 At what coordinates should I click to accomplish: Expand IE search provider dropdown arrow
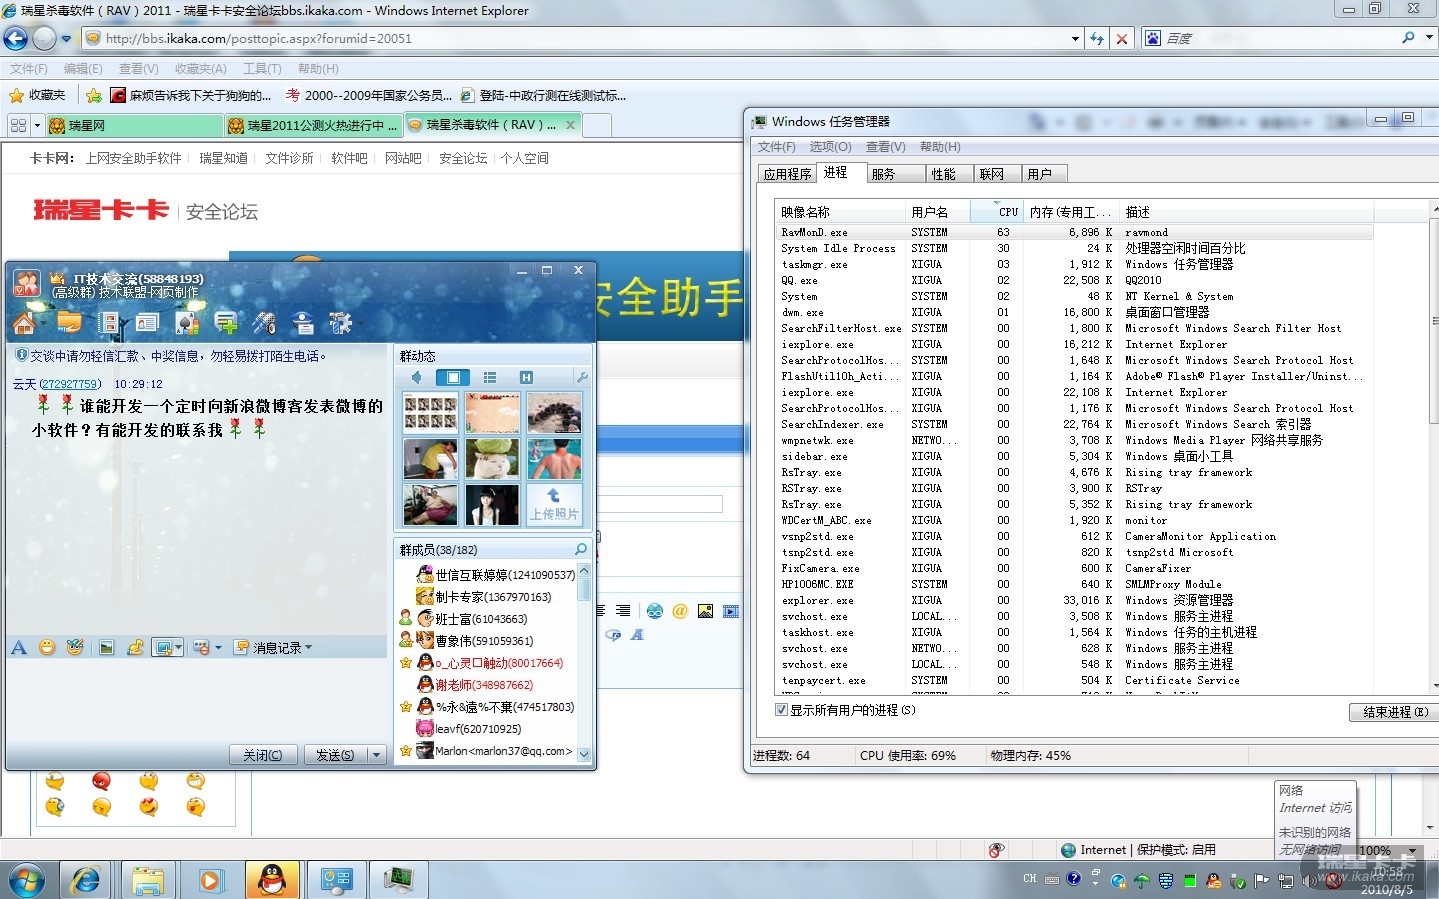[1429, 38]
